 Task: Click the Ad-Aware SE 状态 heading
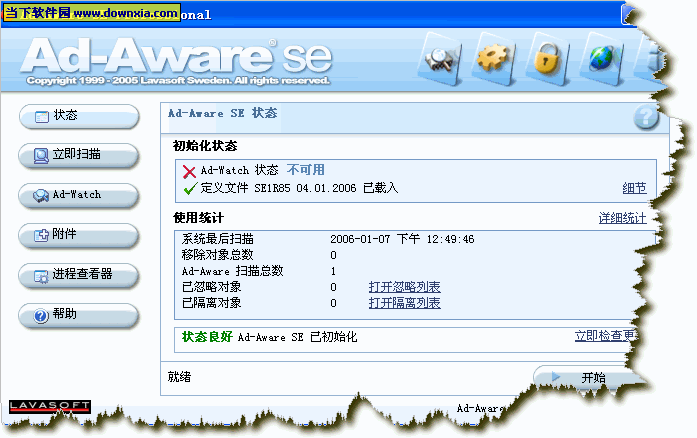point(223,113)
